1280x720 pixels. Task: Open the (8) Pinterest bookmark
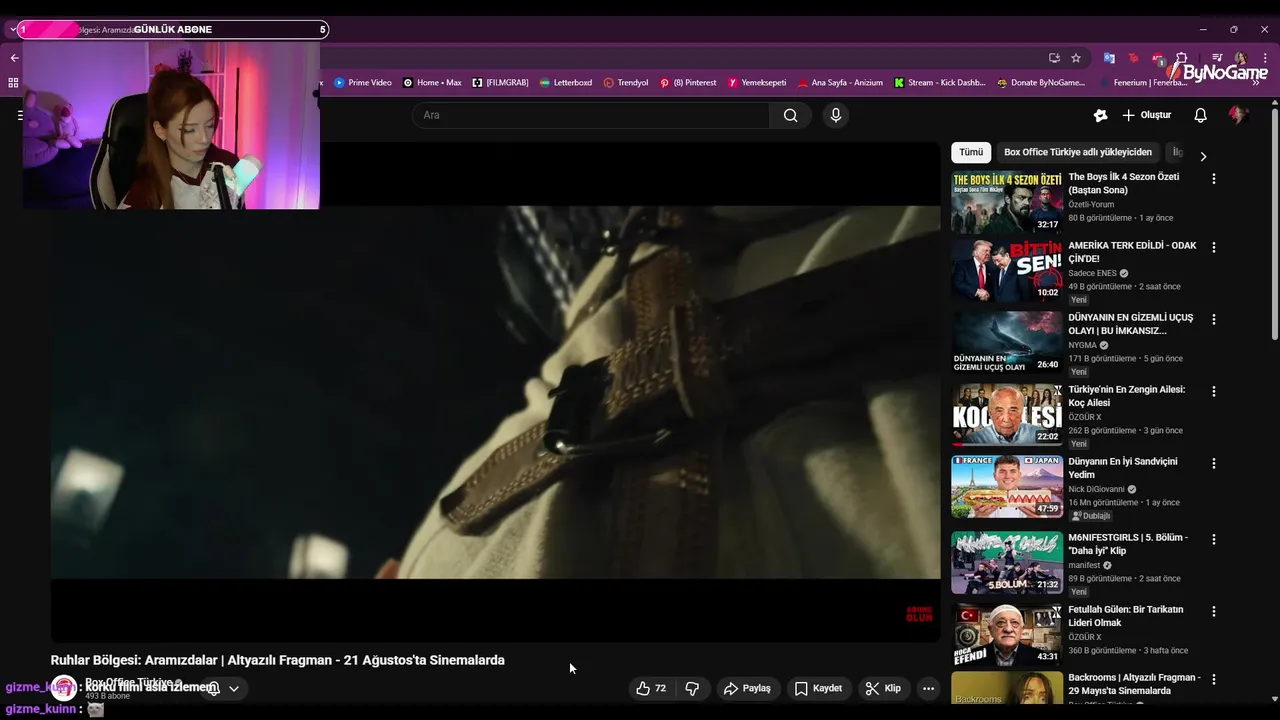click(x=688, y=83)
